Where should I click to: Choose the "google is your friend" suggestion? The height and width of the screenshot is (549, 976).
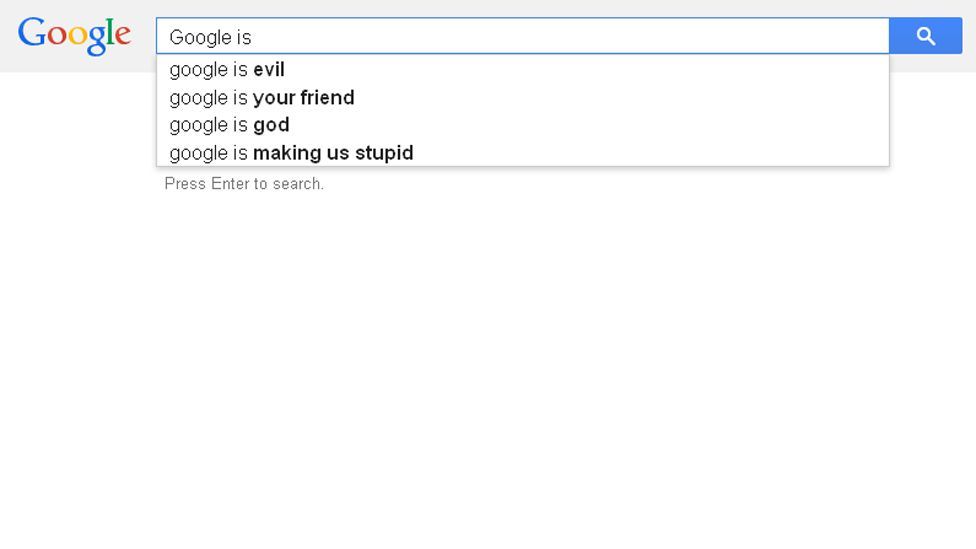tap(522, 97)
